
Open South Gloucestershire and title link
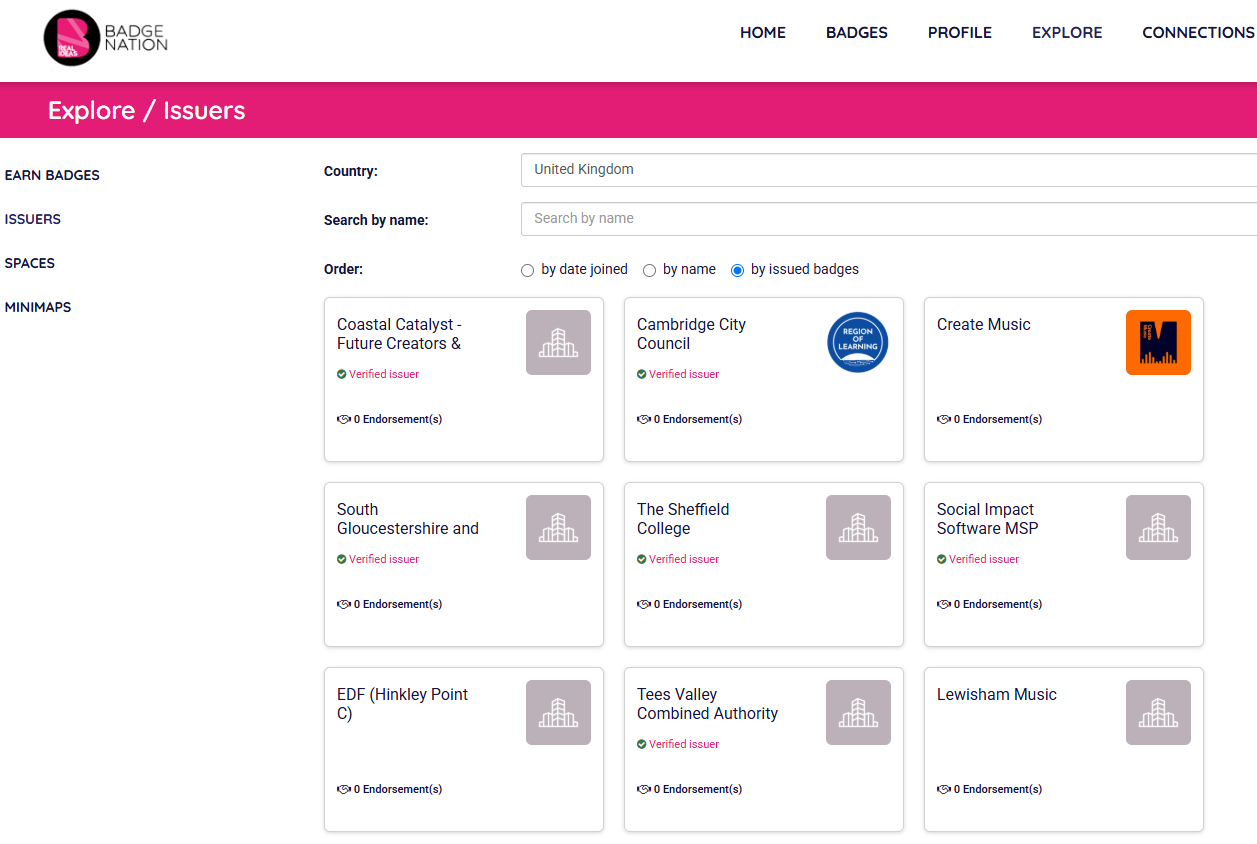408,519
